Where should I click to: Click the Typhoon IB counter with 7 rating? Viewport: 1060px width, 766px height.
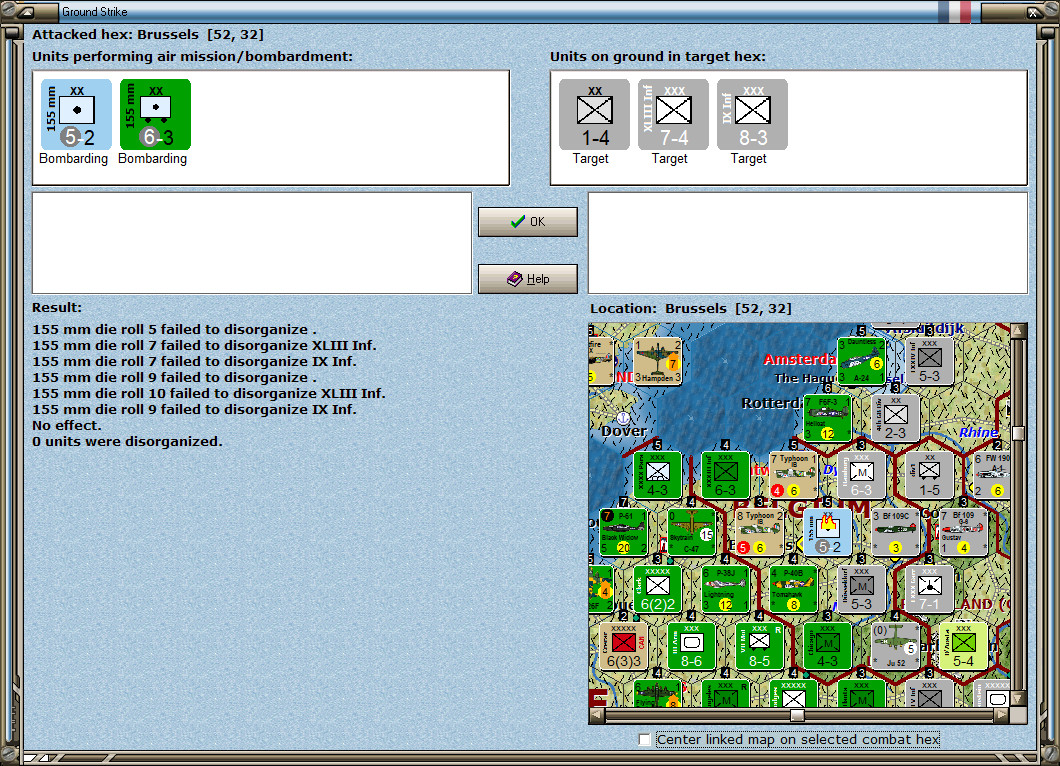[x=793, y=475]
